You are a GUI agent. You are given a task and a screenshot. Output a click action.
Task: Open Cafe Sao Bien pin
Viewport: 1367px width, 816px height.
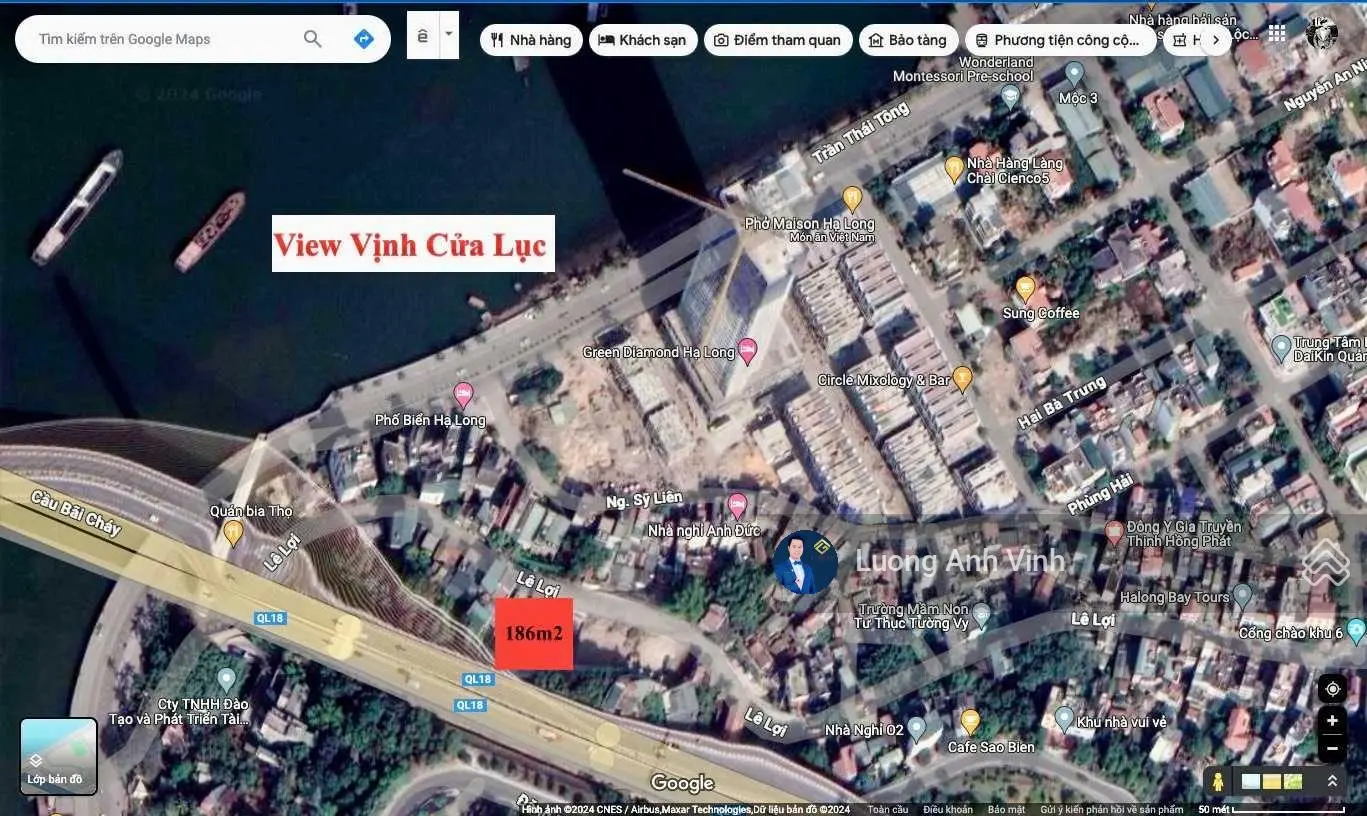click(969, 720)
